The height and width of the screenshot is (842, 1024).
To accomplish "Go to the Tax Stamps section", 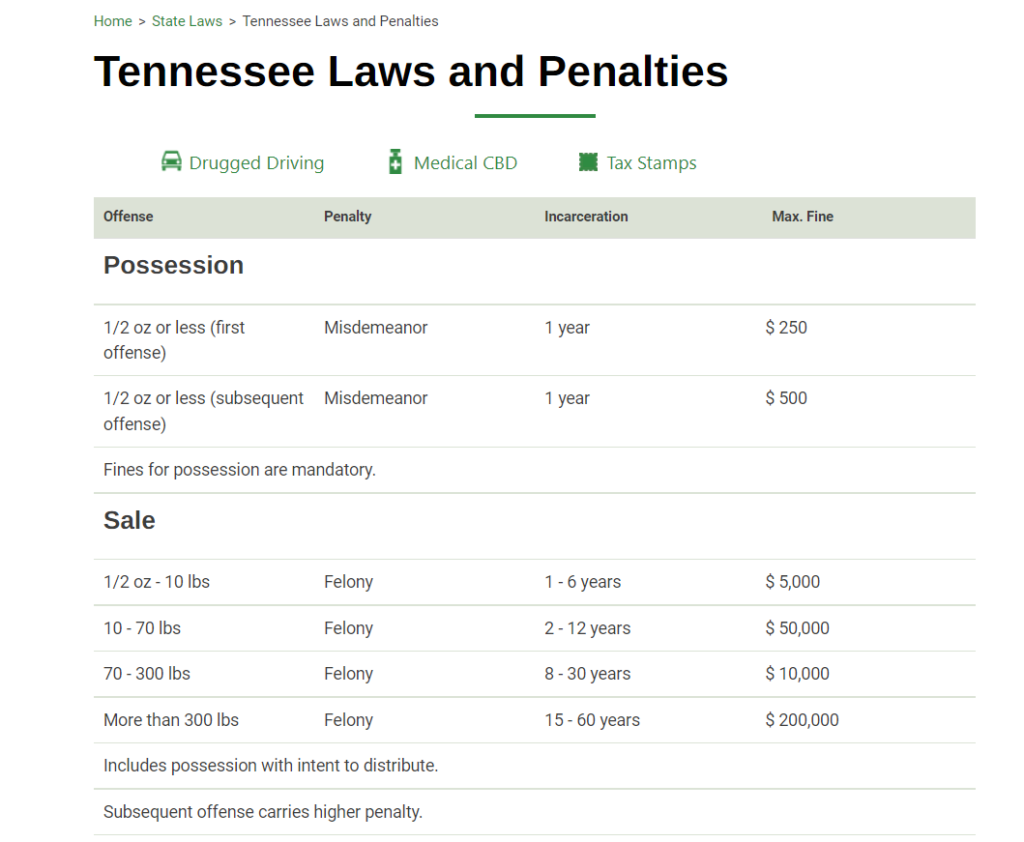I will tap(651, 163).
